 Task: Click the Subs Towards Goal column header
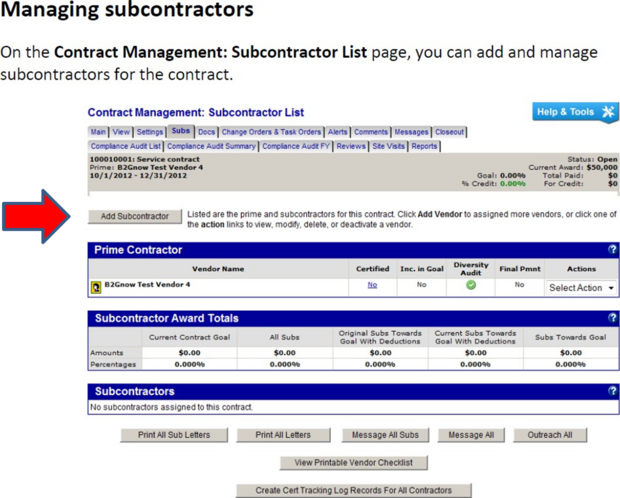[571, 337]
